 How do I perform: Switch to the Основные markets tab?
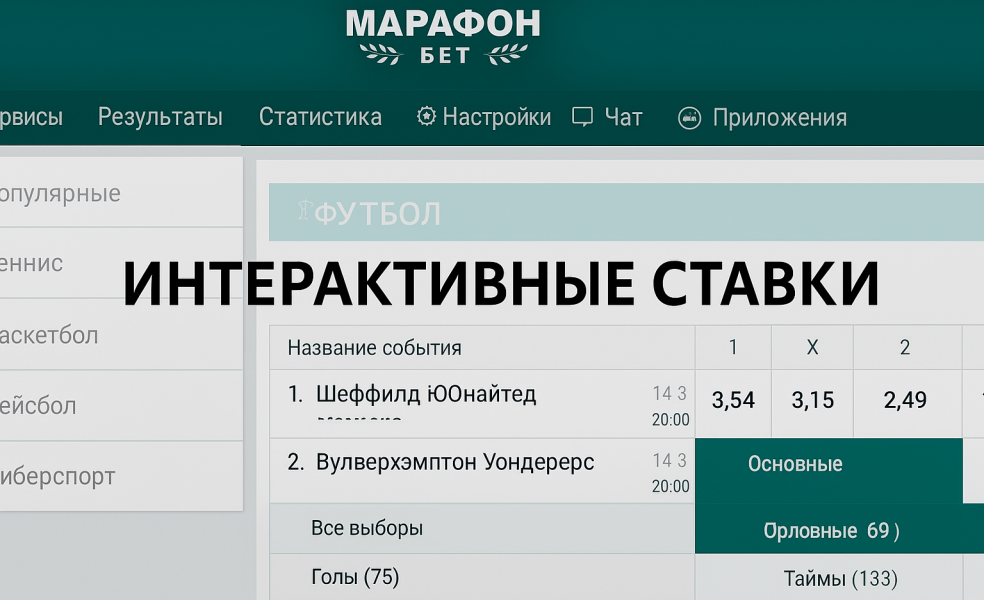click(x=795, y=465)
